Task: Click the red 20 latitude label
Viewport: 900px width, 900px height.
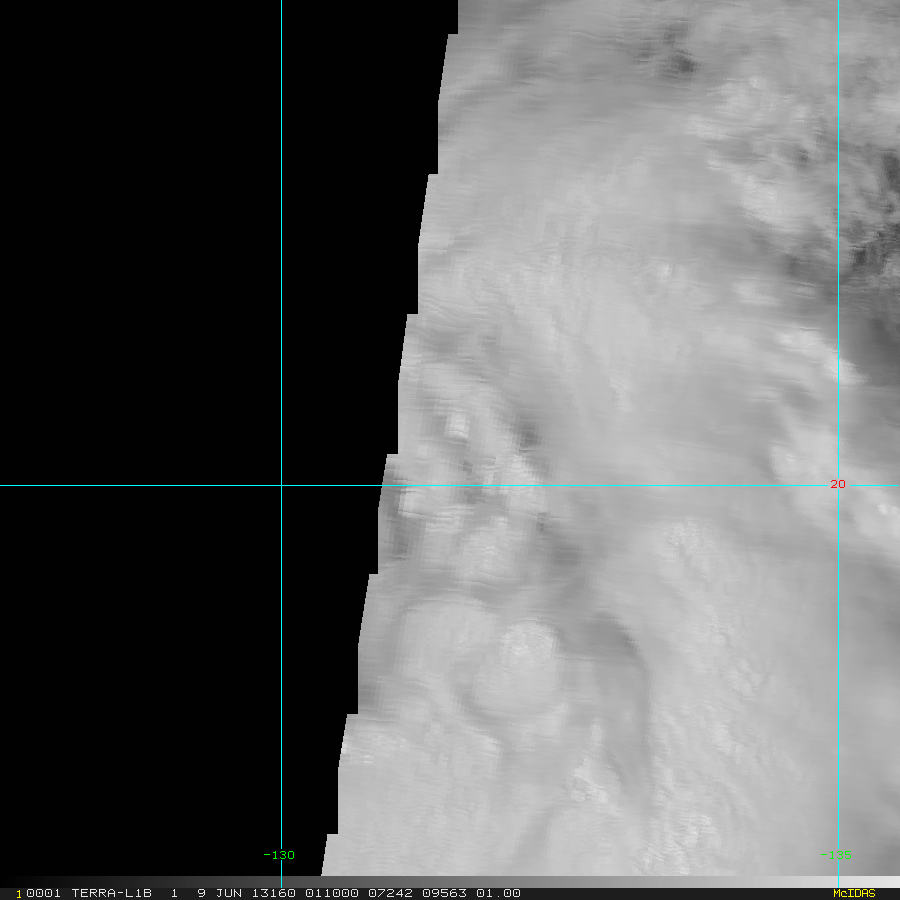Action: (837, 484)
